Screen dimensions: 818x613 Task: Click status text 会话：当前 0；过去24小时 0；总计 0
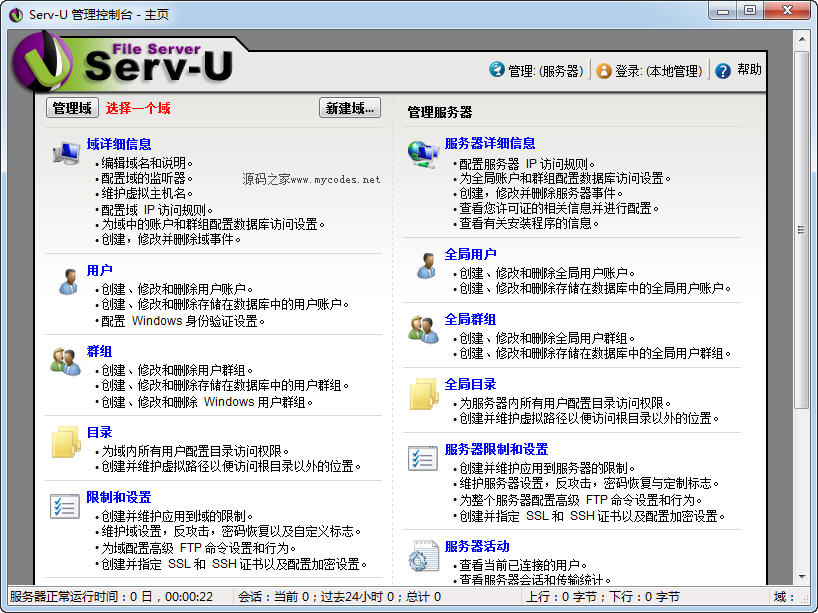[x=340, y=597]
